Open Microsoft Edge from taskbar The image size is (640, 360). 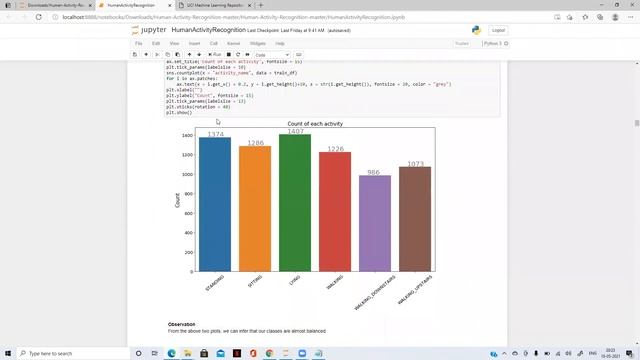tap(171, 353)
